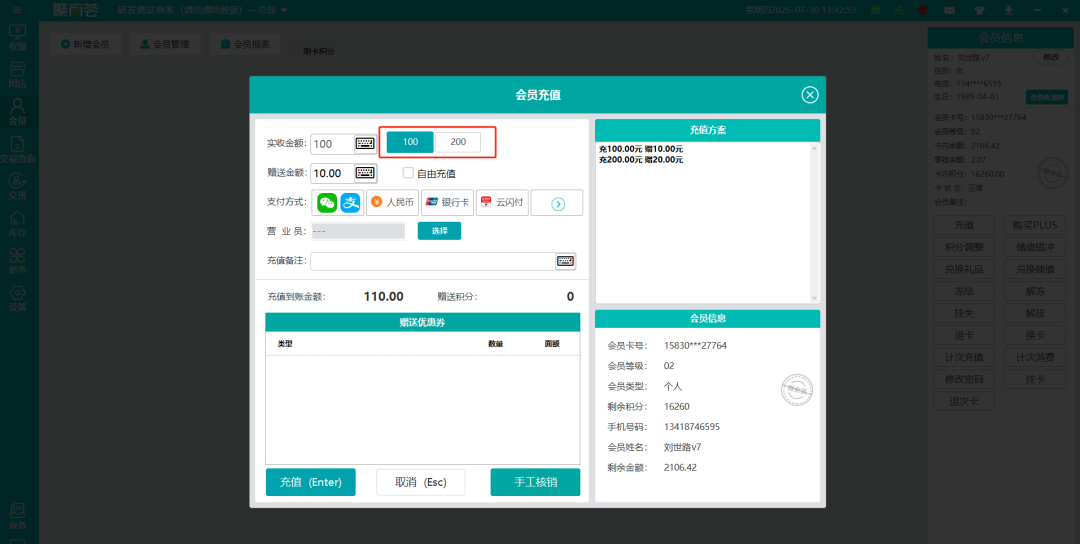The image size is (1080, 544).
Task: Select the 200 preset amount
Action: click(458, 142)
